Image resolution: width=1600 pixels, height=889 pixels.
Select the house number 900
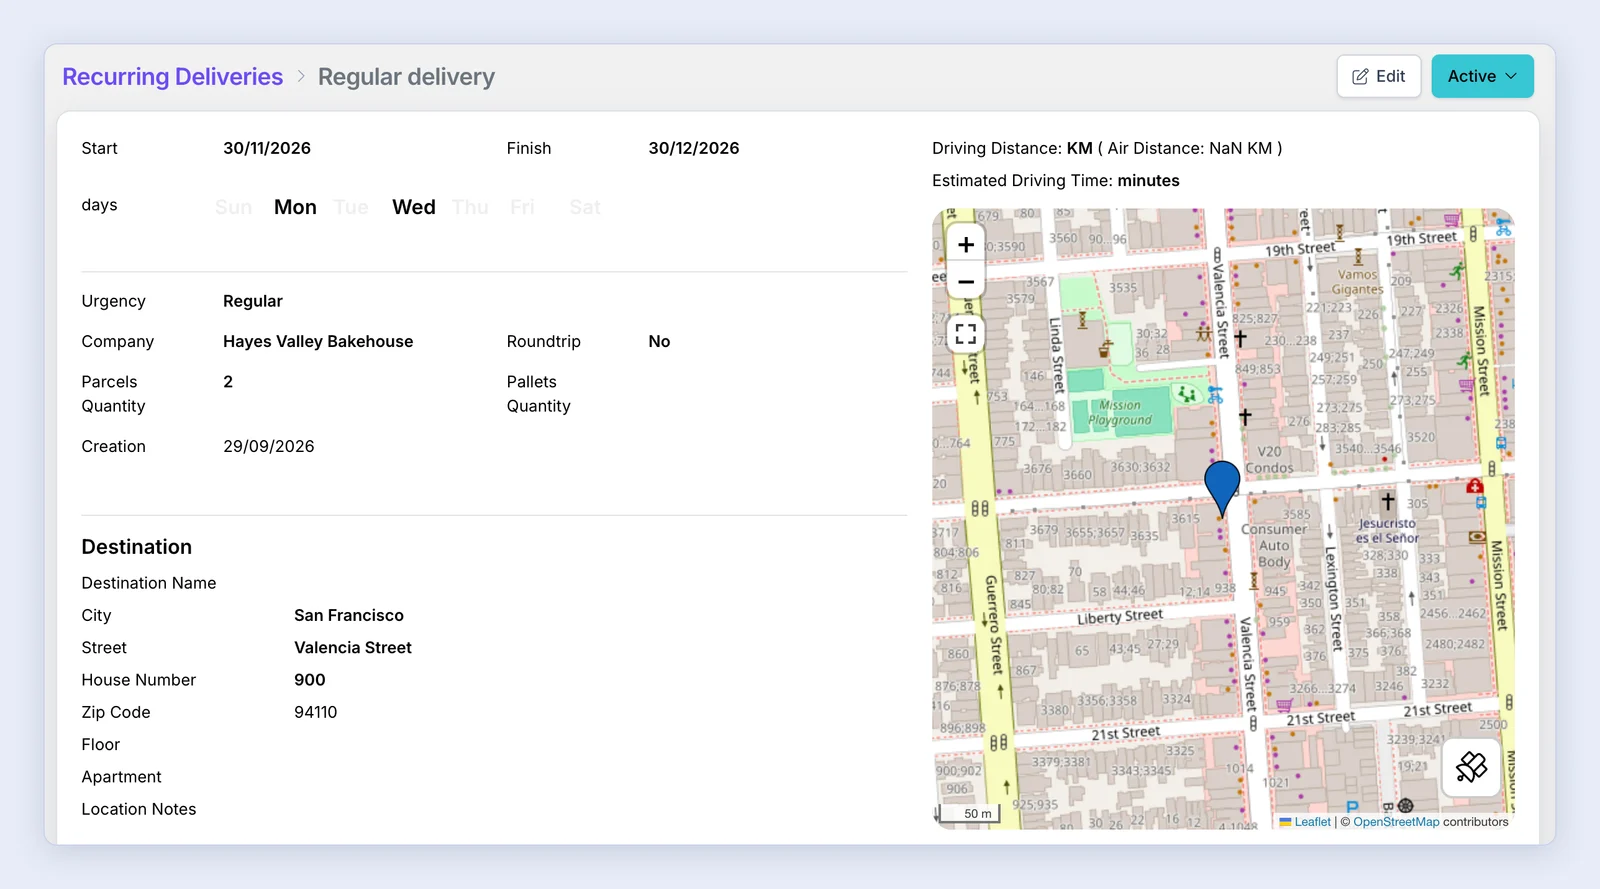click(310, 680)
